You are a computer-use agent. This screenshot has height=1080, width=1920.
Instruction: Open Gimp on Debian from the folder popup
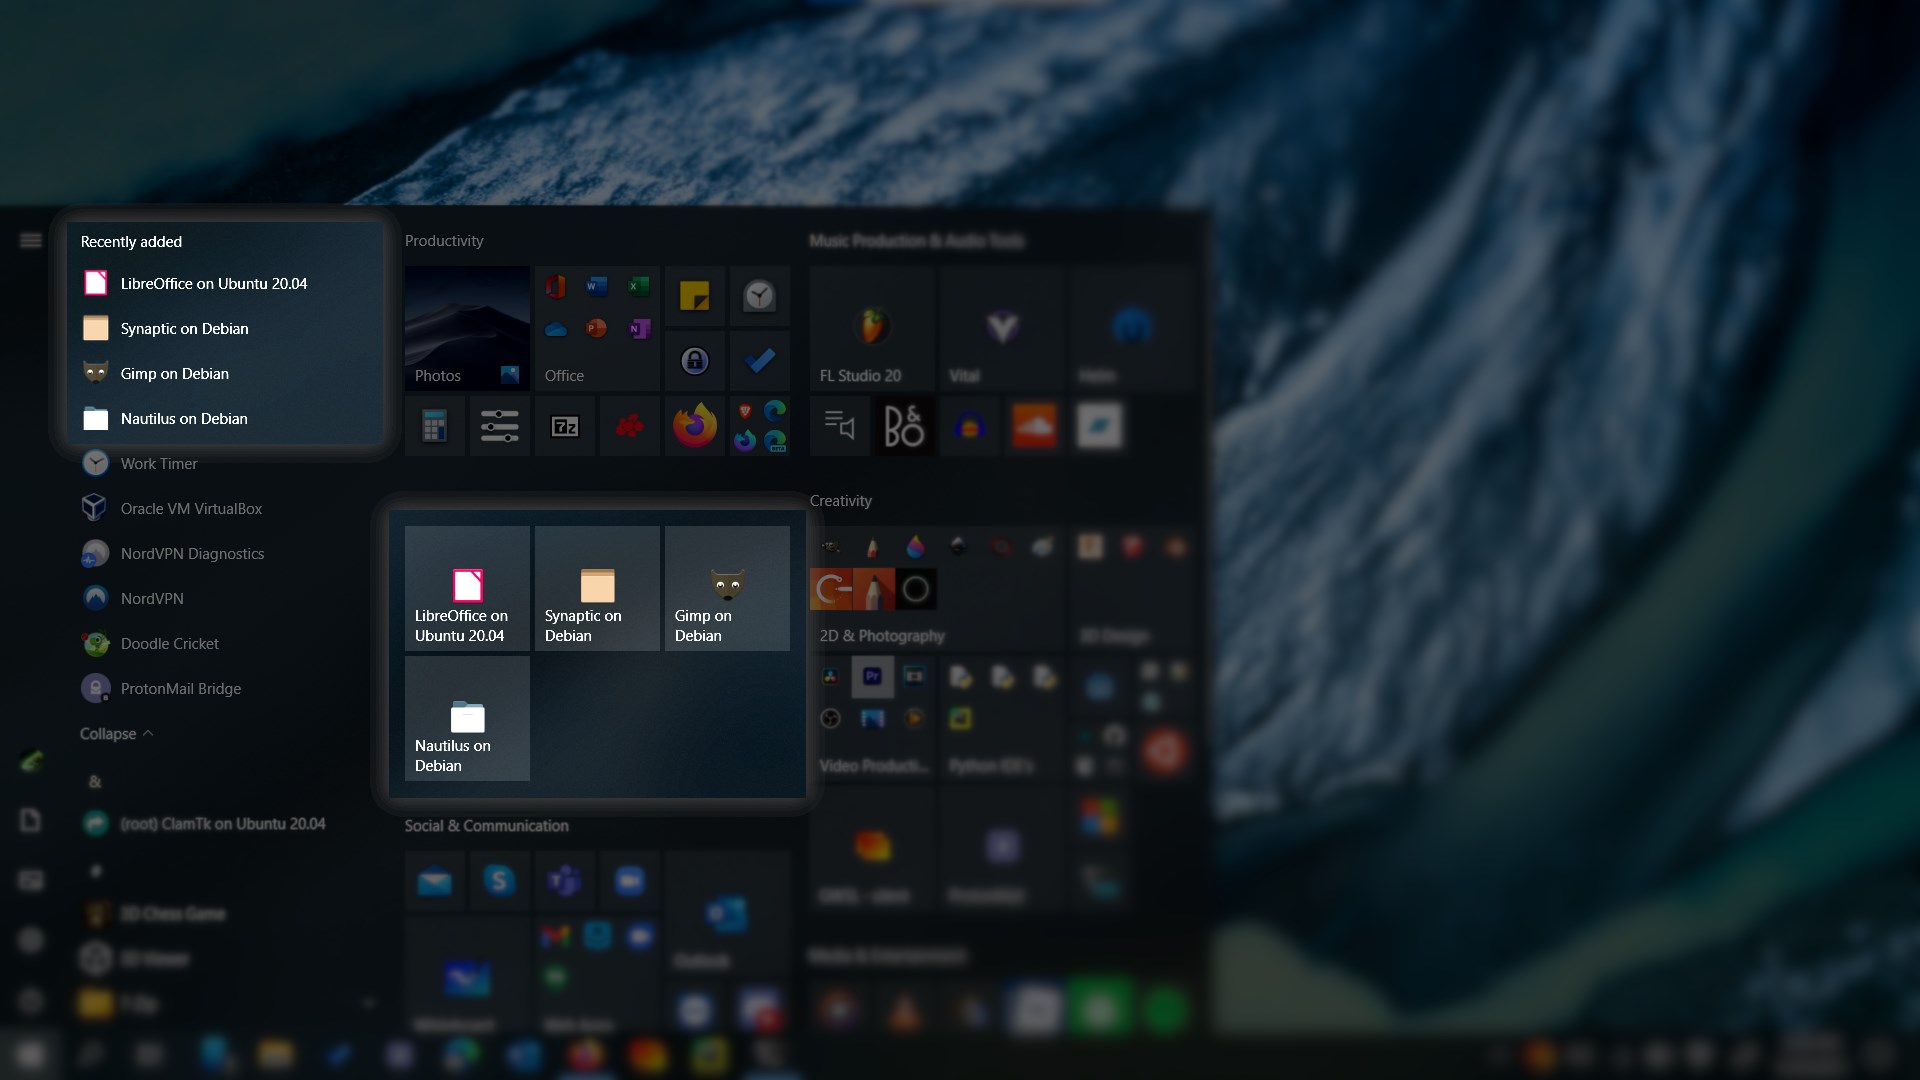[x=727, y=588]
